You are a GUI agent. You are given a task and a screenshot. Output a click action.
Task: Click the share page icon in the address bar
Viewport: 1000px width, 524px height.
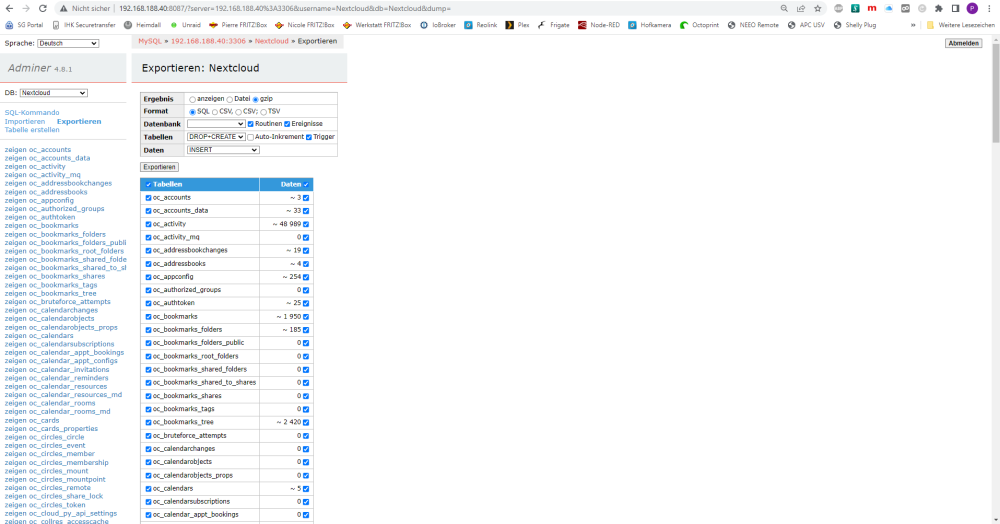coord(801,8)
